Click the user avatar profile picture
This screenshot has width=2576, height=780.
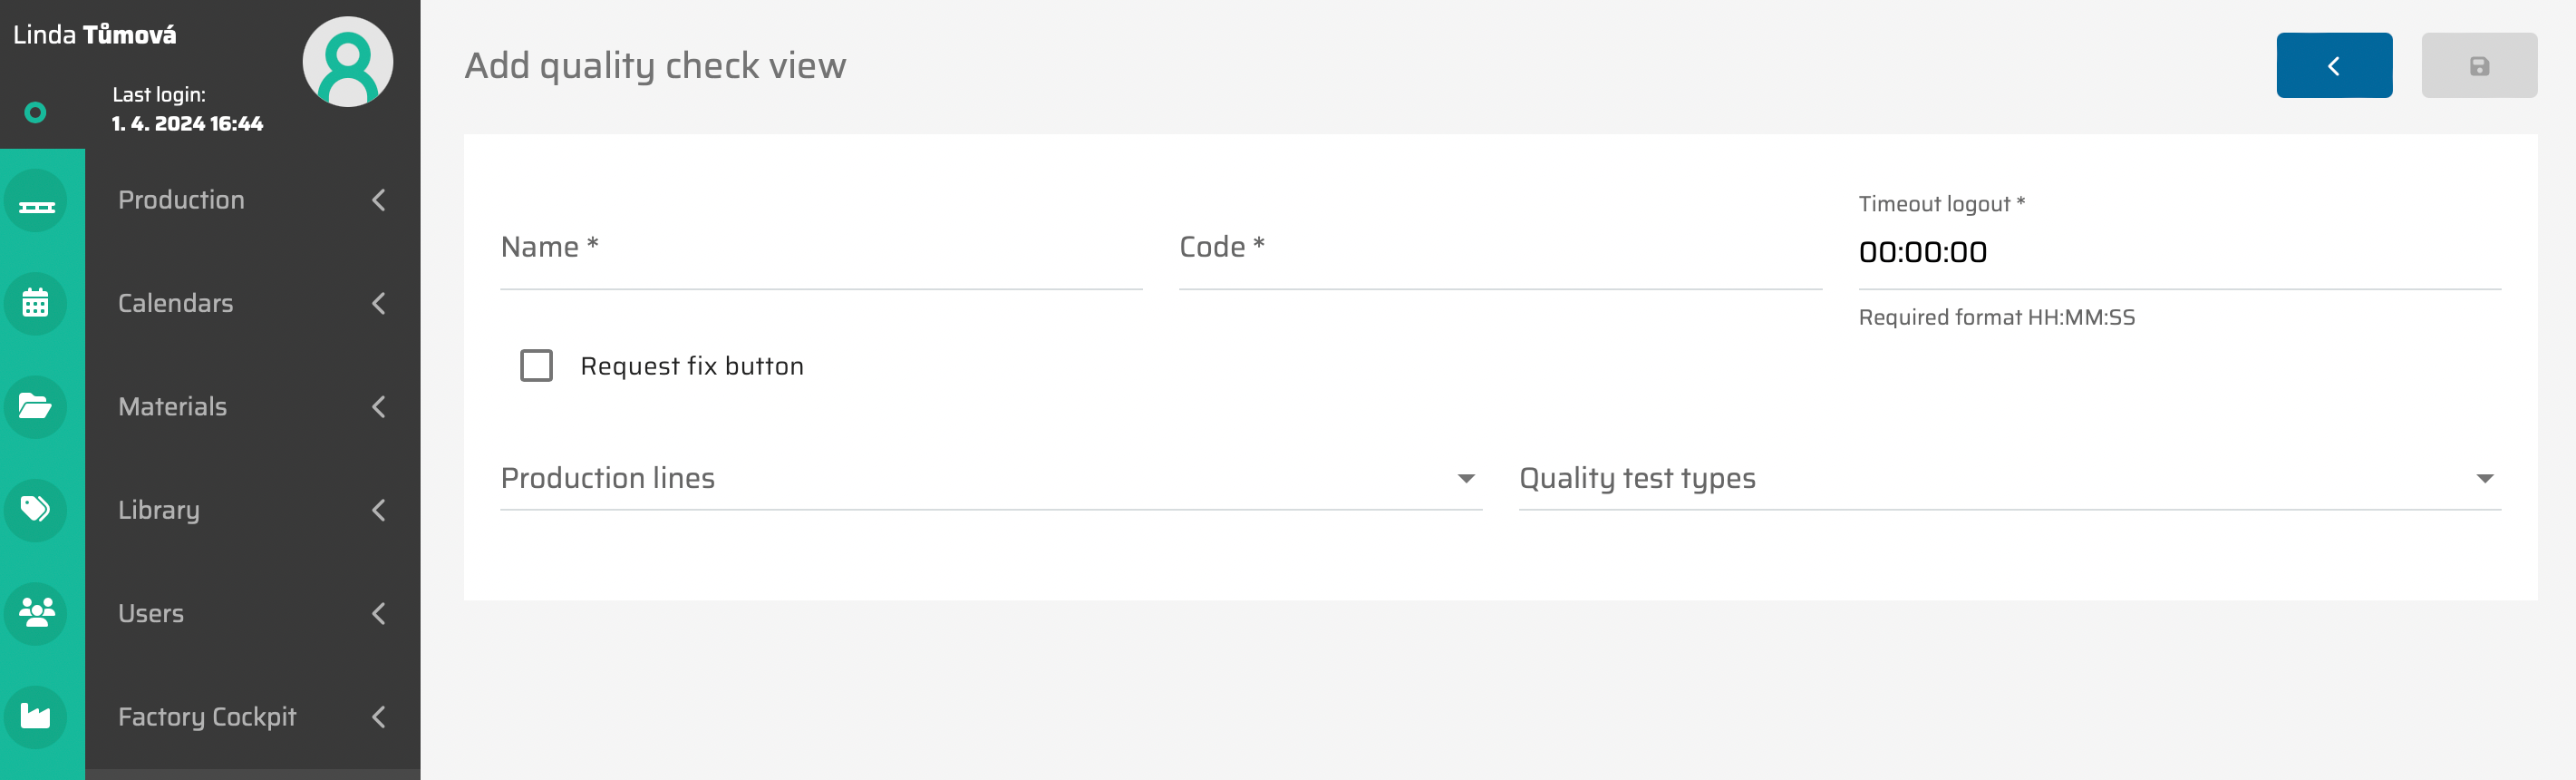347,62
